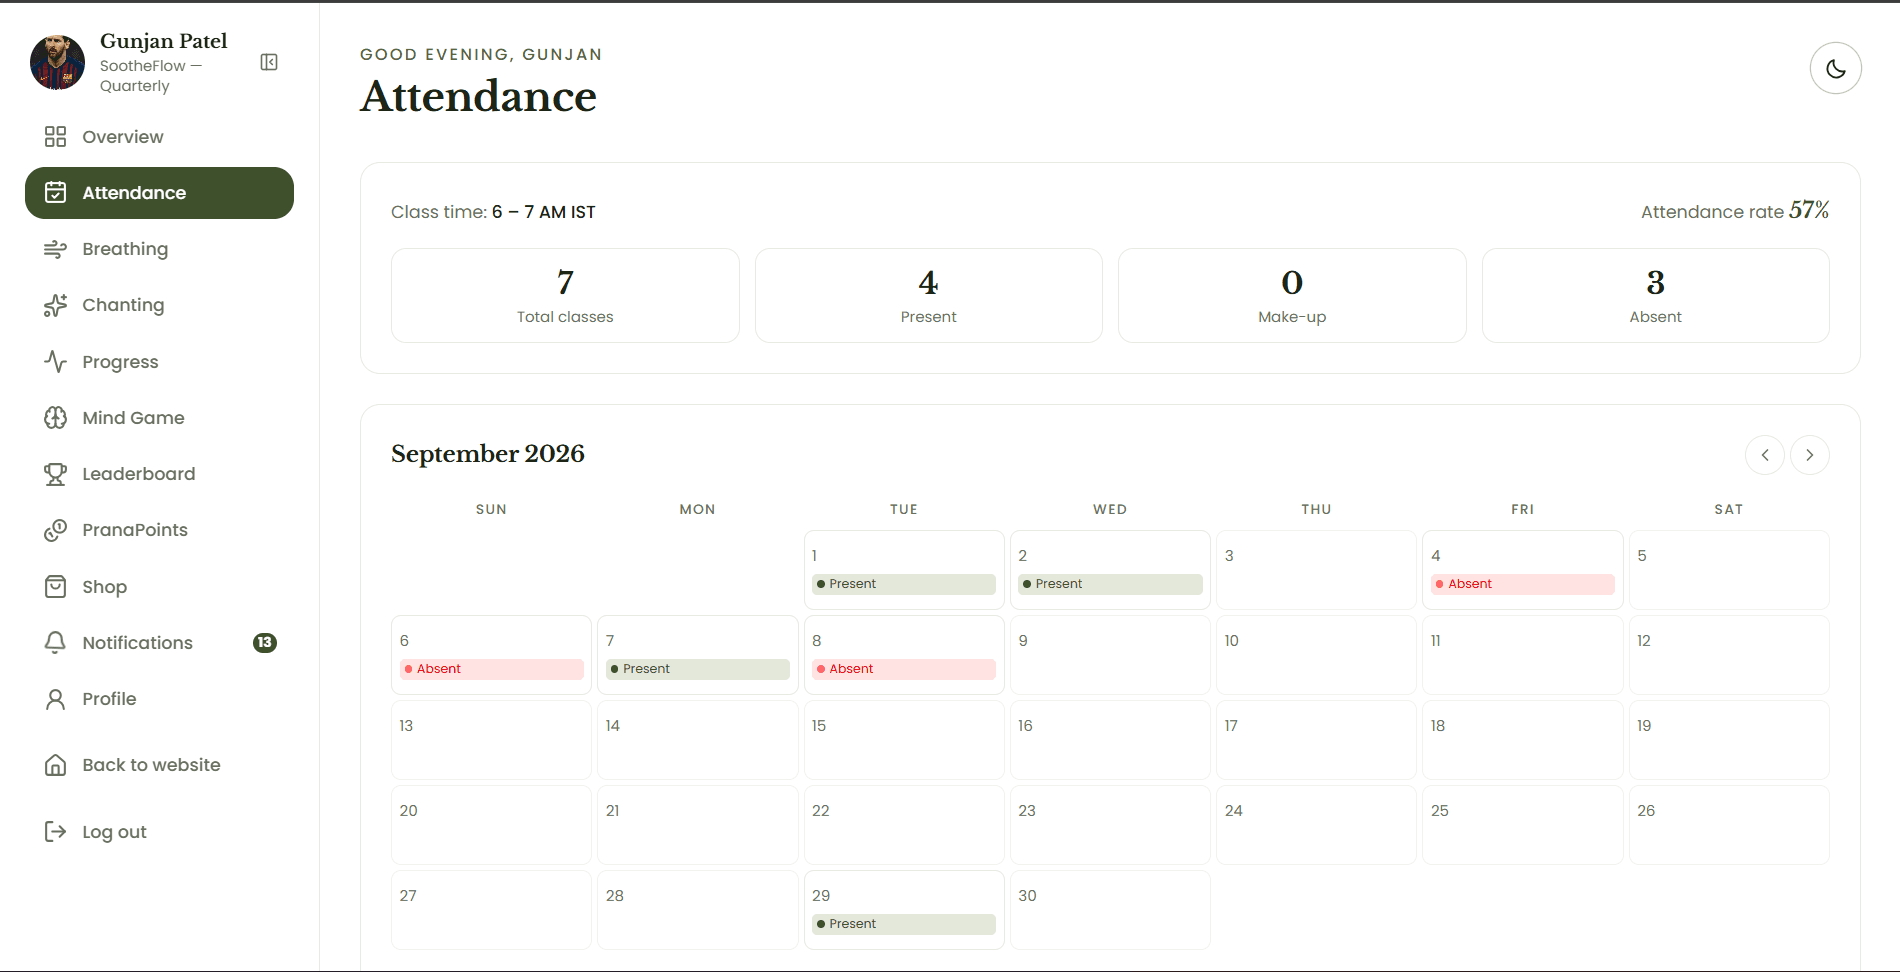Click the Back to website home icon
This screenshot has height=972, width=1900.
click(x=55, y=765)
